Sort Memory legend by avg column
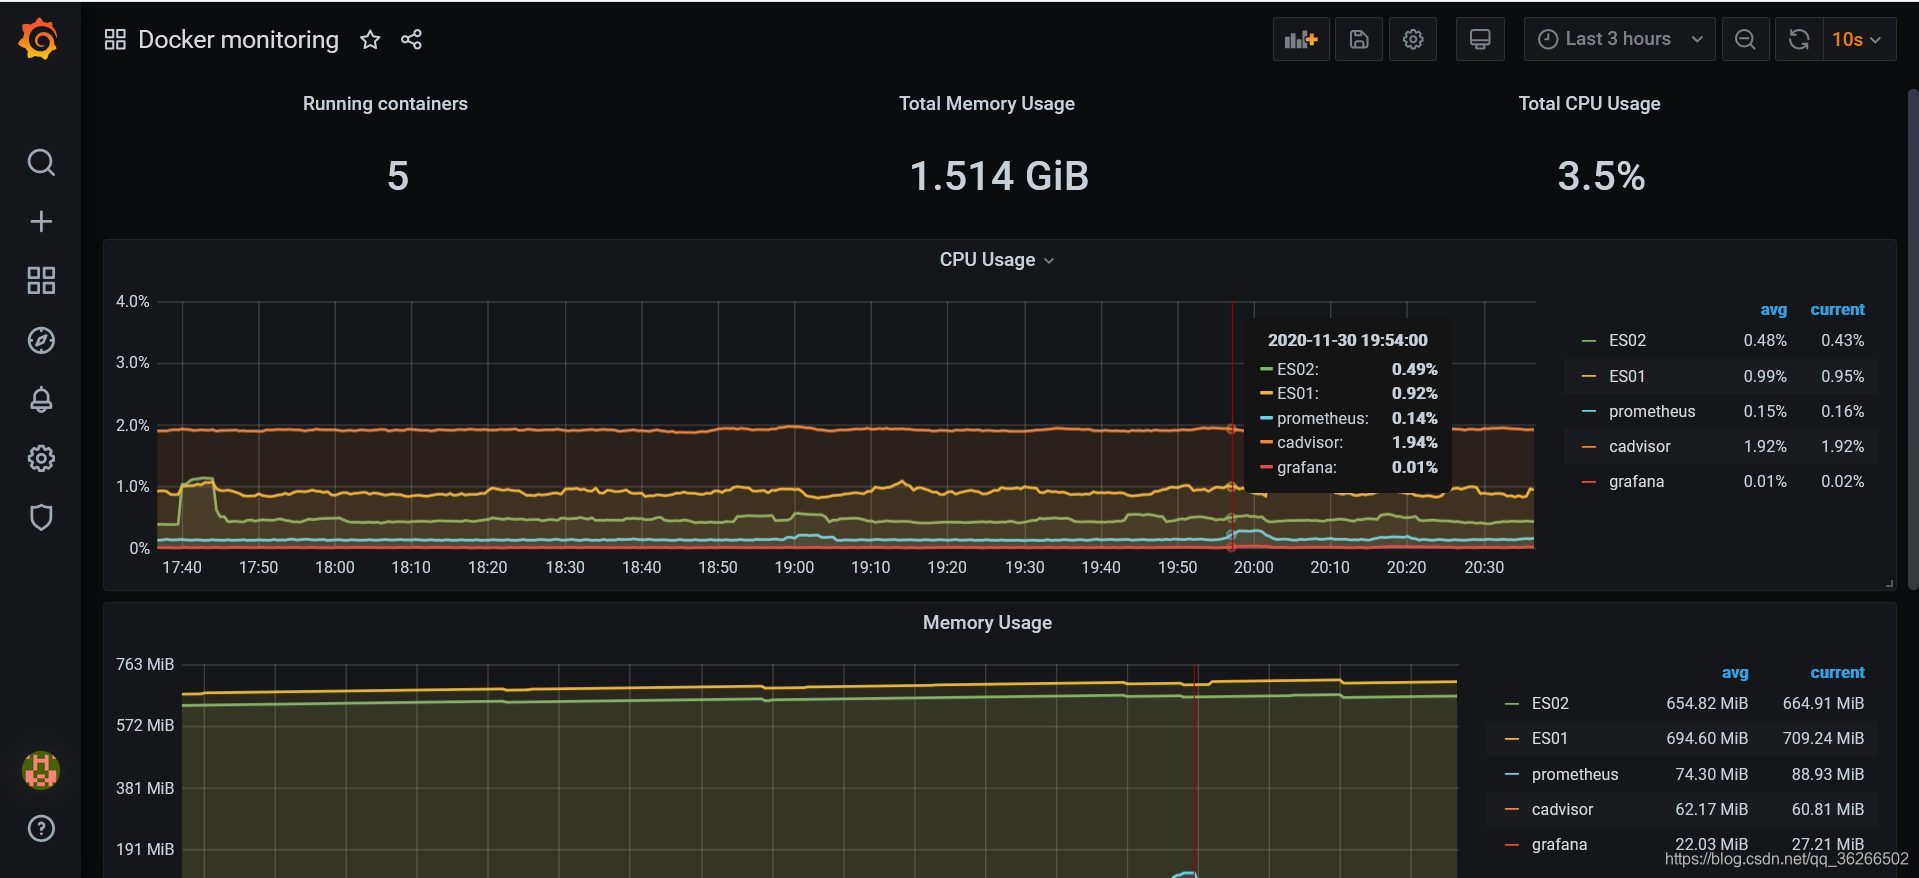 pyautogui.click(x=1735, y=673)
